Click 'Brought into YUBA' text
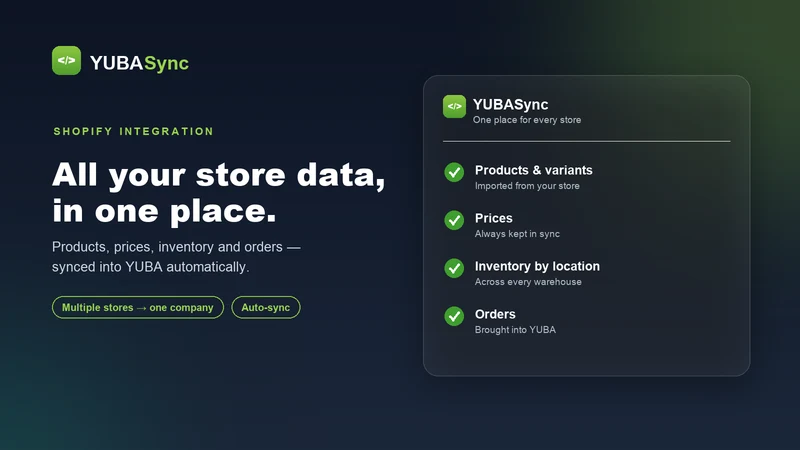This screenshot has width=800, height=450. point(515,330)
